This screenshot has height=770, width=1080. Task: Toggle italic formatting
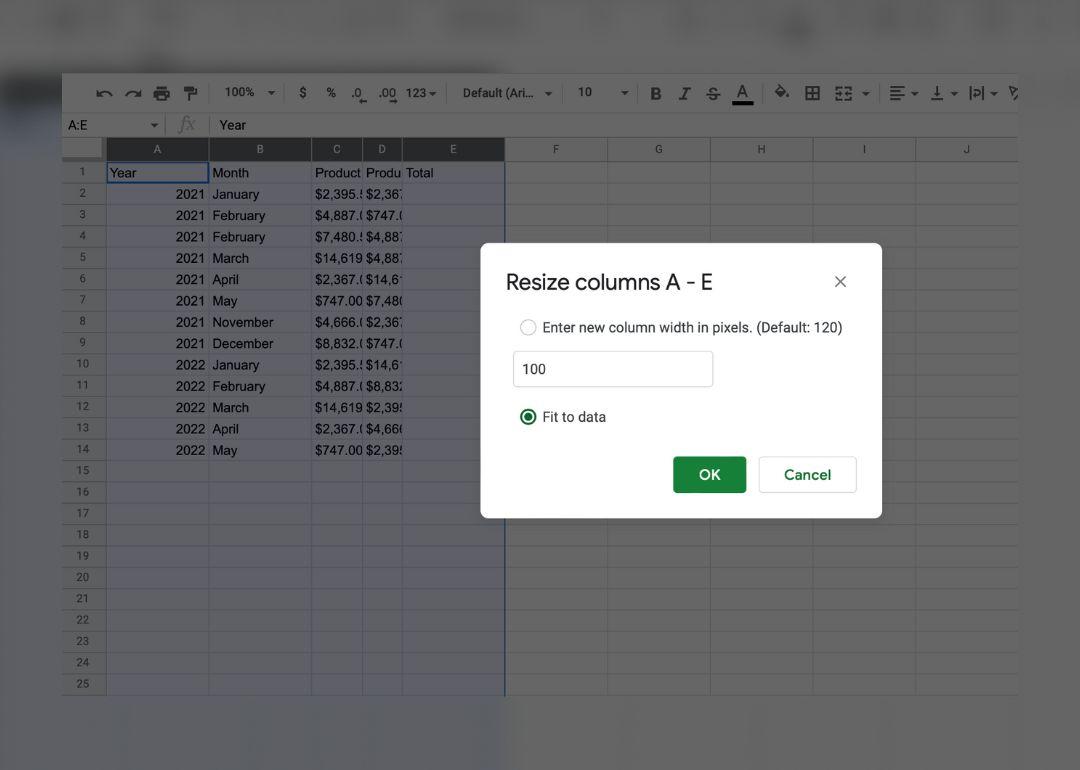pyautogui.click(x=684, y=93)
